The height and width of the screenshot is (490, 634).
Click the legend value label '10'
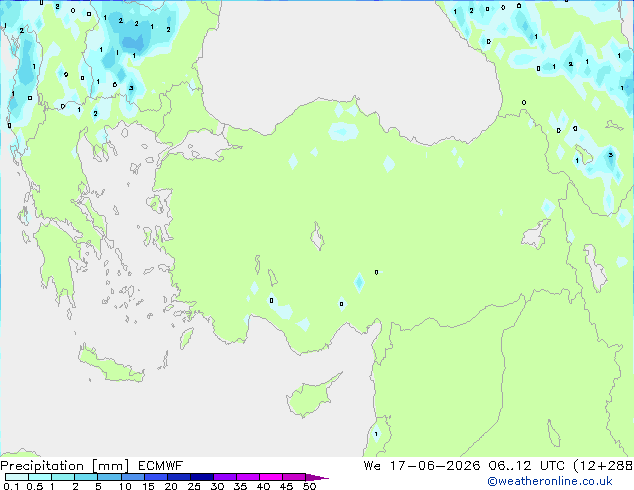[x=125, y=486]
